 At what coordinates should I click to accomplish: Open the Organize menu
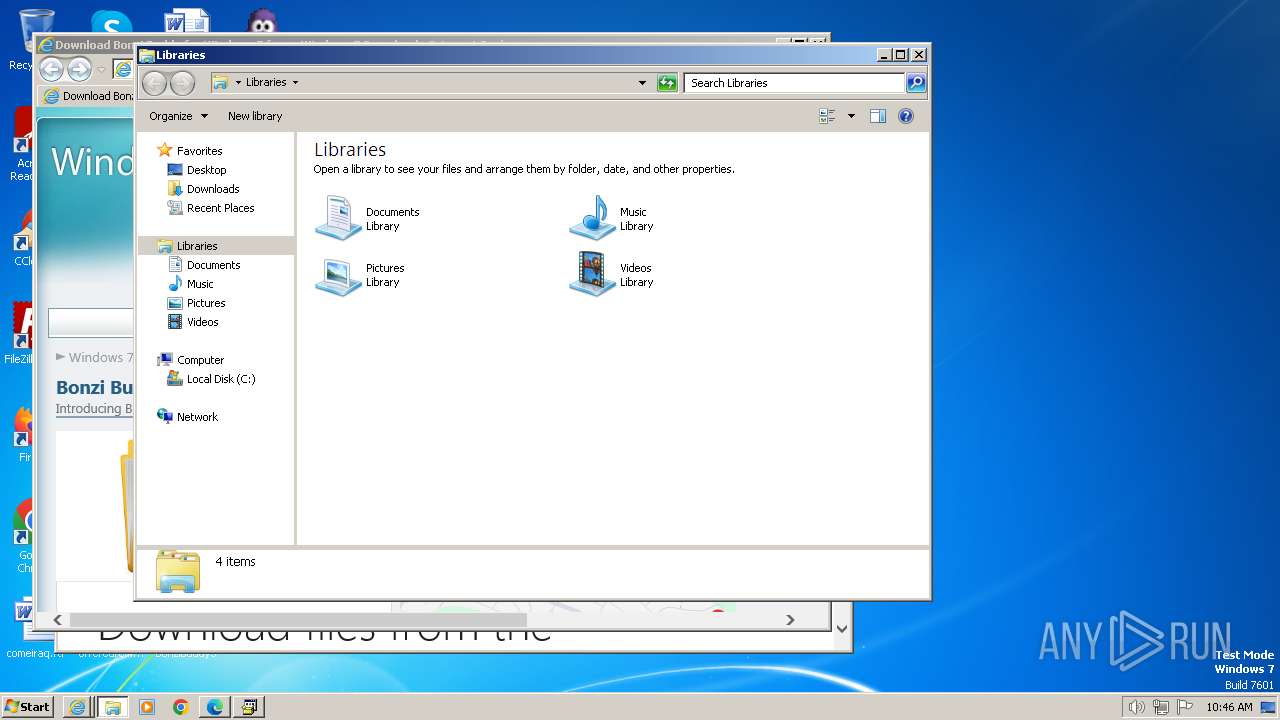tap(178, 116)
